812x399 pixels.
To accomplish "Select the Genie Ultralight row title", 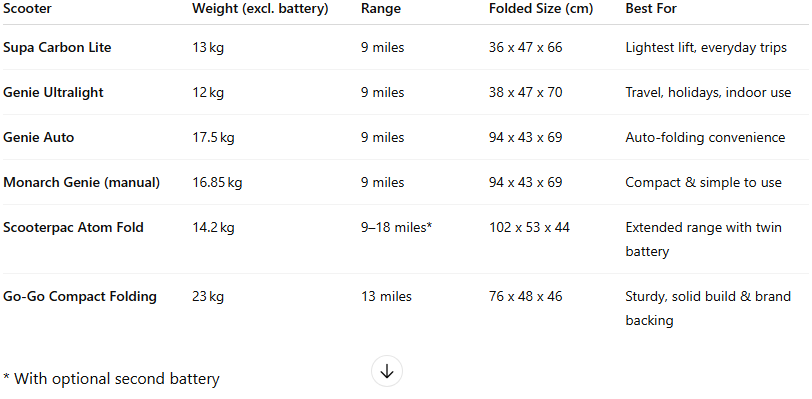I will point(53,93).
